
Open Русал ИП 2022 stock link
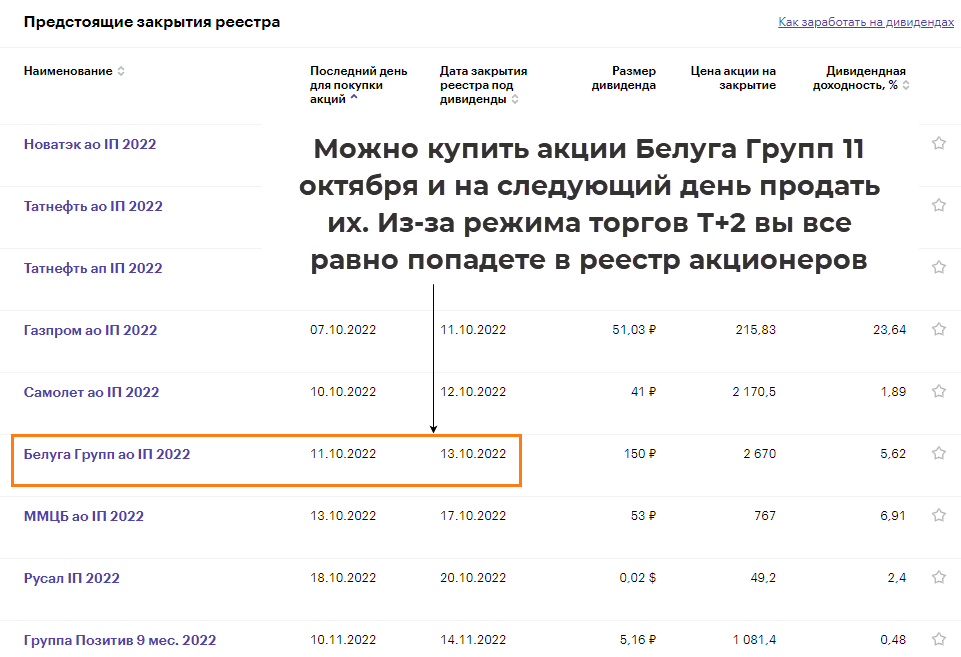click(71, 578)
